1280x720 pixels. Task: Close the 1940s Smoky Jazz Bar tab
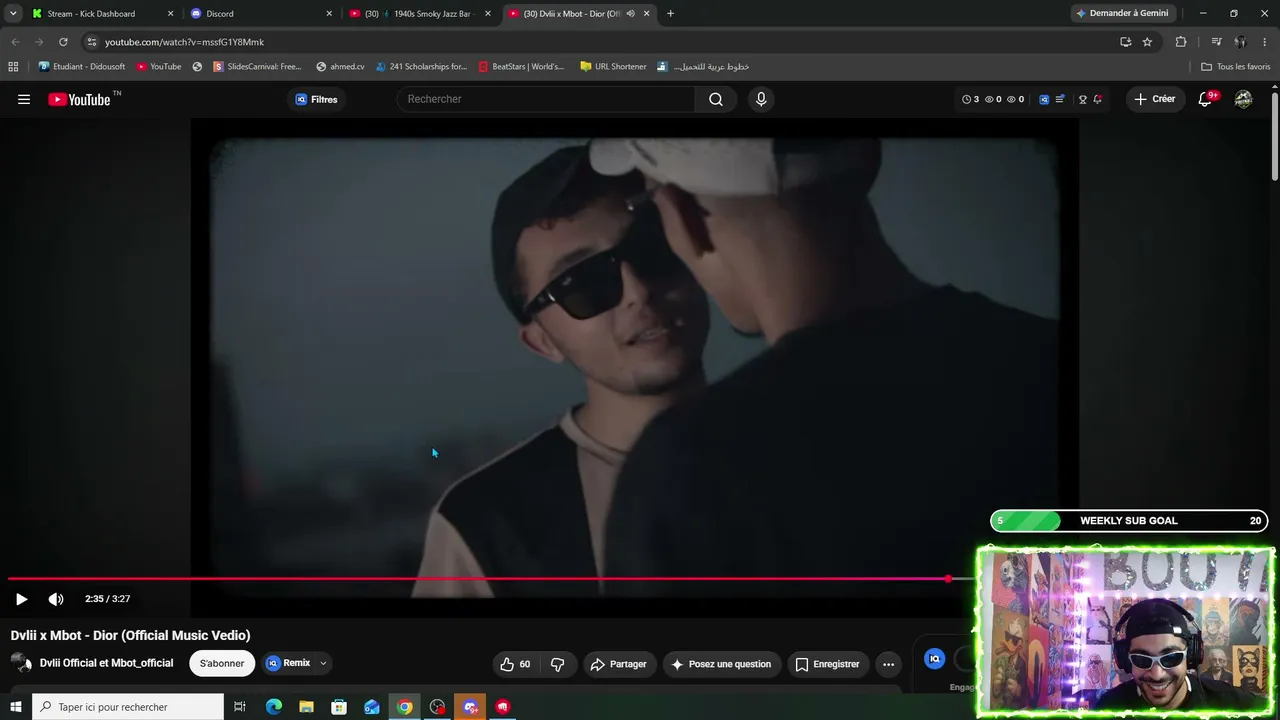488,14
